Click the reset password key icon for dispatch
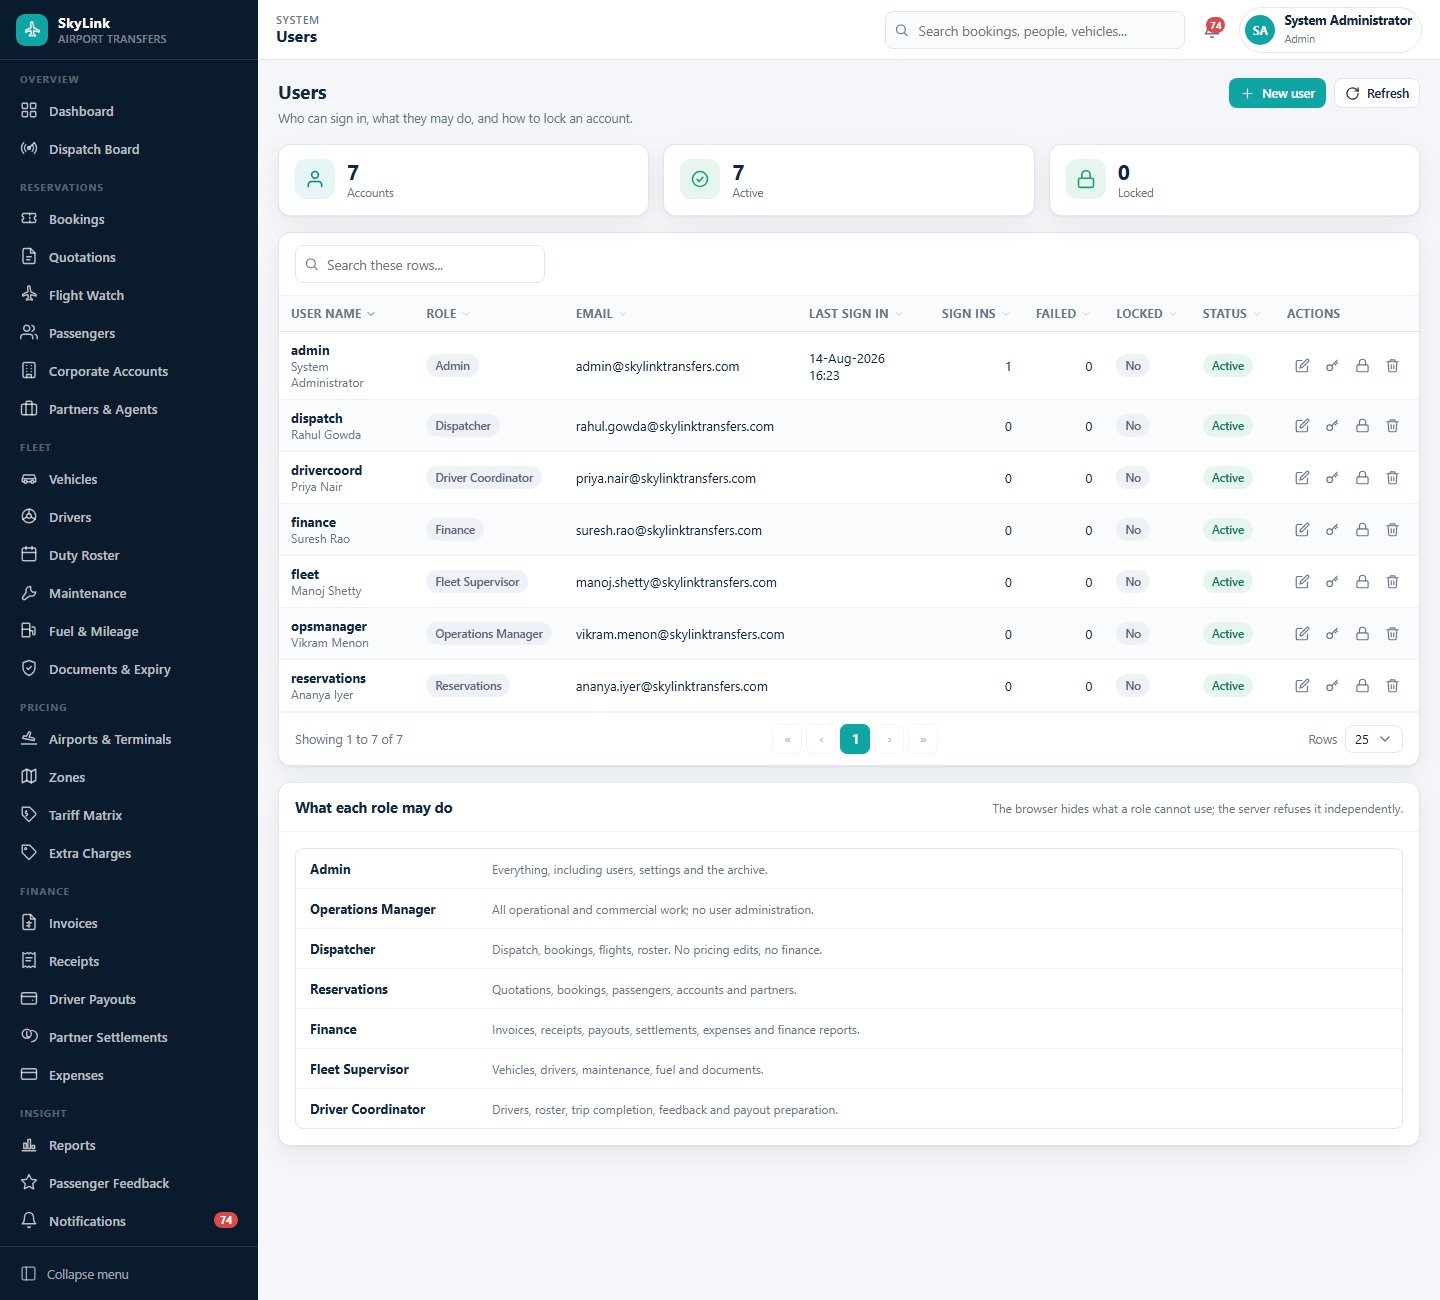The height and width of the screenshot is (1300, 1440). tap(1332, 426)
